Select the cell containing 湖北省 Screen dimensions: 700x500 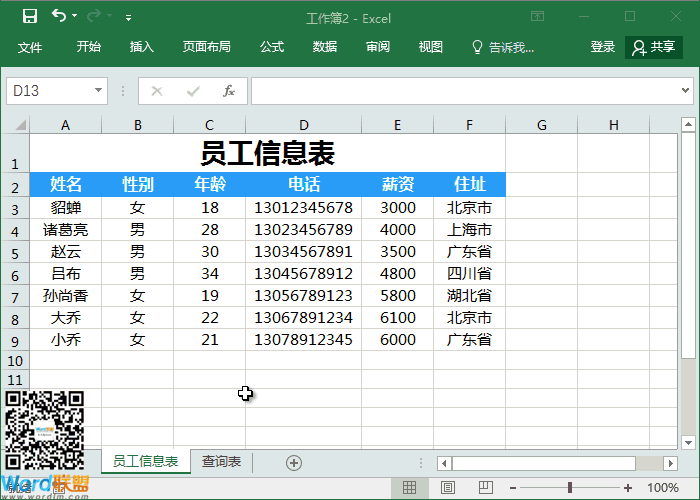tap(469, 296)
